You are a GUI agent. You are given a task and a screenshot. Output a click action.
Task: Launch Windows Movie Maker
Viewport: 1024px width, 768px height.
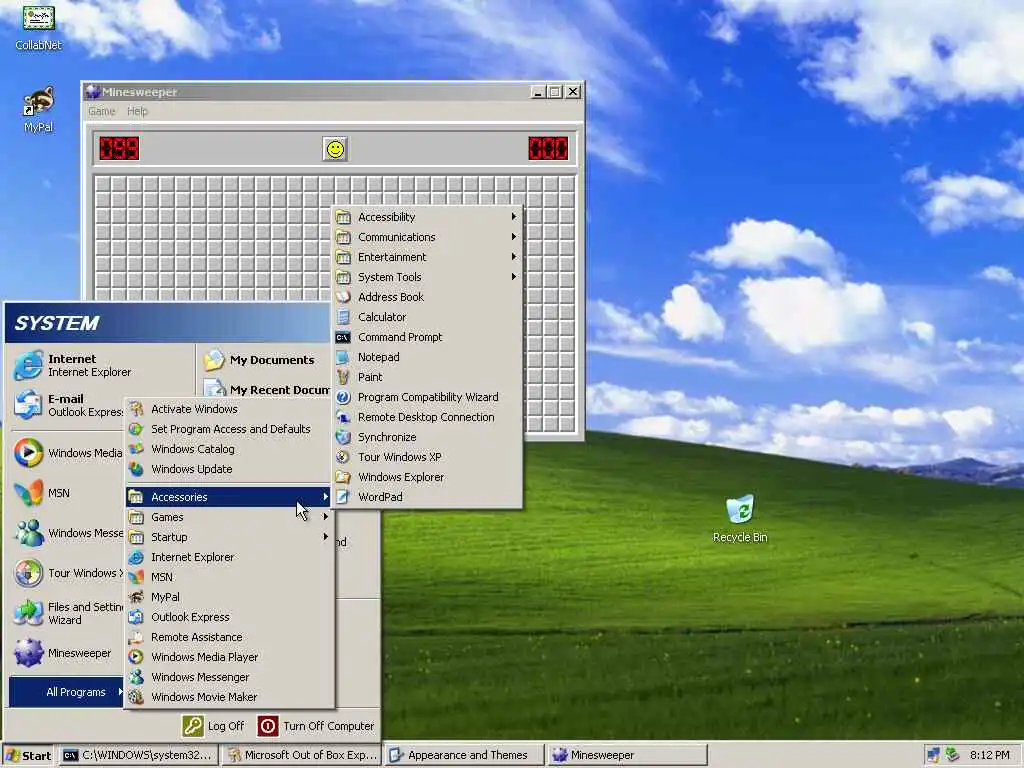229,697
